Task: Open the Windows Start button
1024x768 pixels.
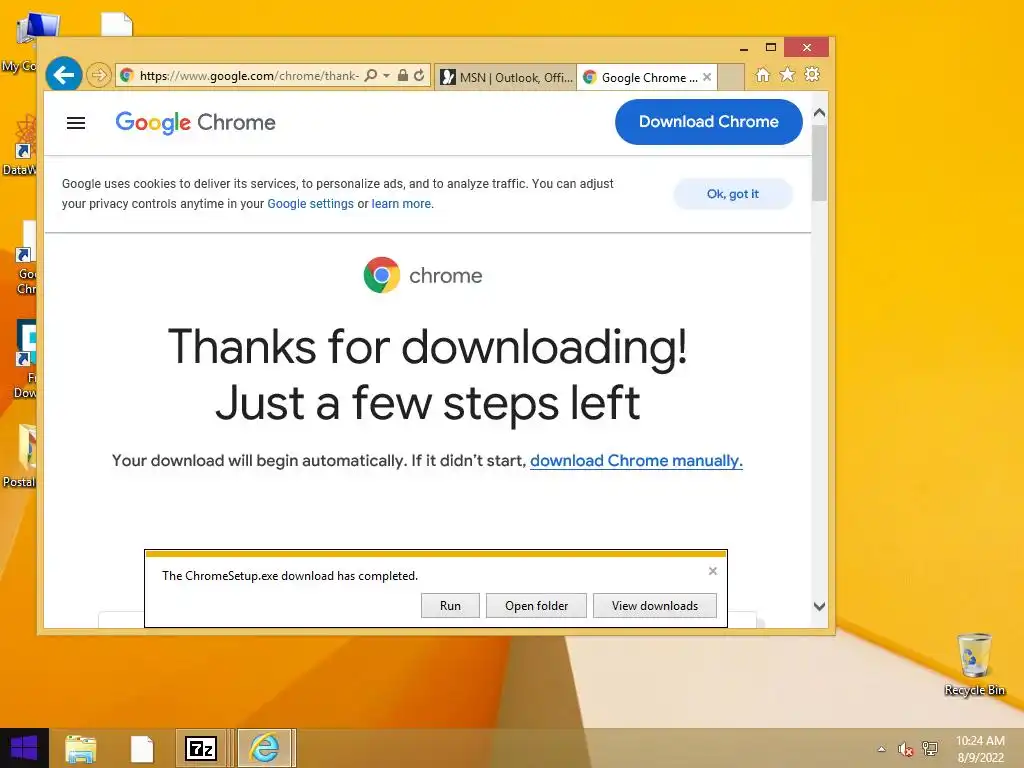Action: (24, 748)
